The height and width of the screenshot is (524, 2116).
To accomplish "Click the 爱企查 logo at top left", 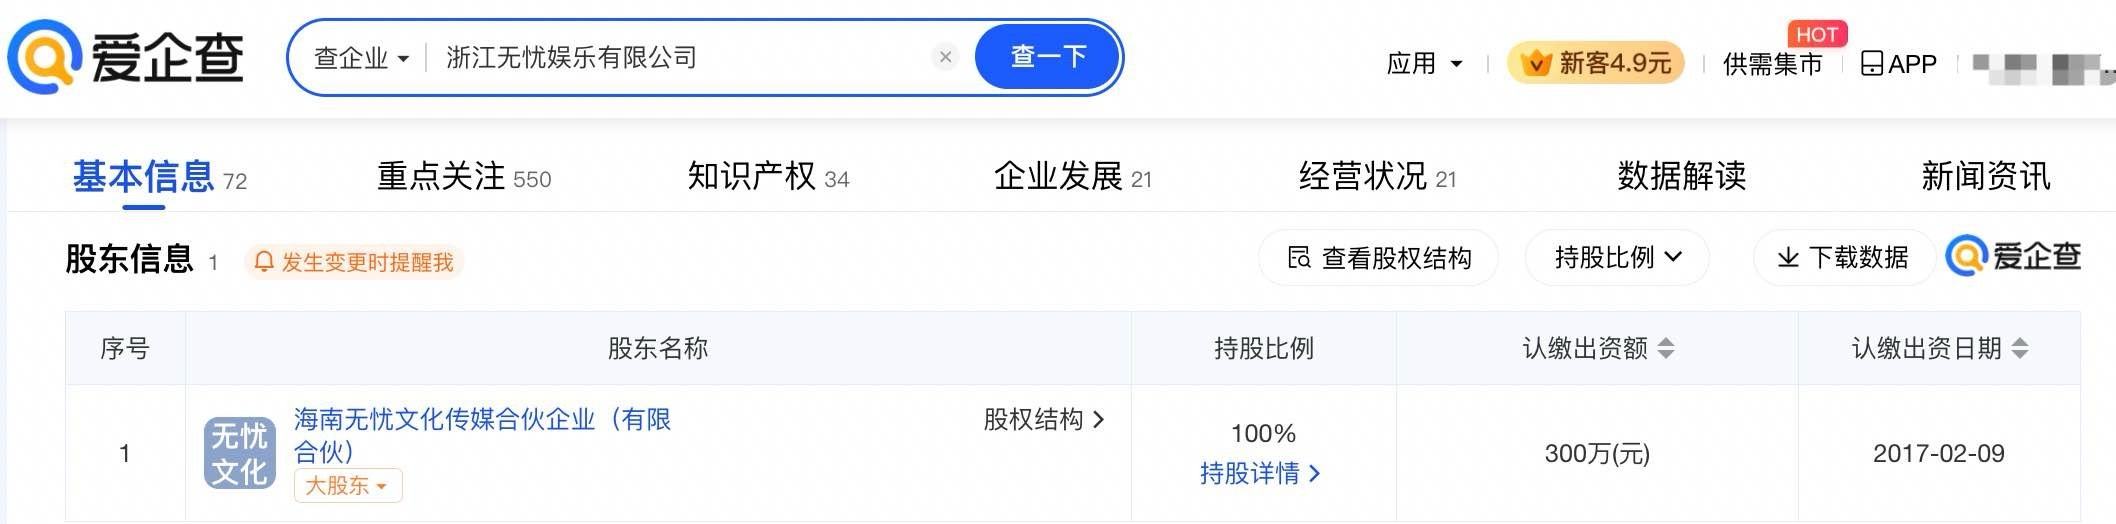I will (x=126, y=57).
